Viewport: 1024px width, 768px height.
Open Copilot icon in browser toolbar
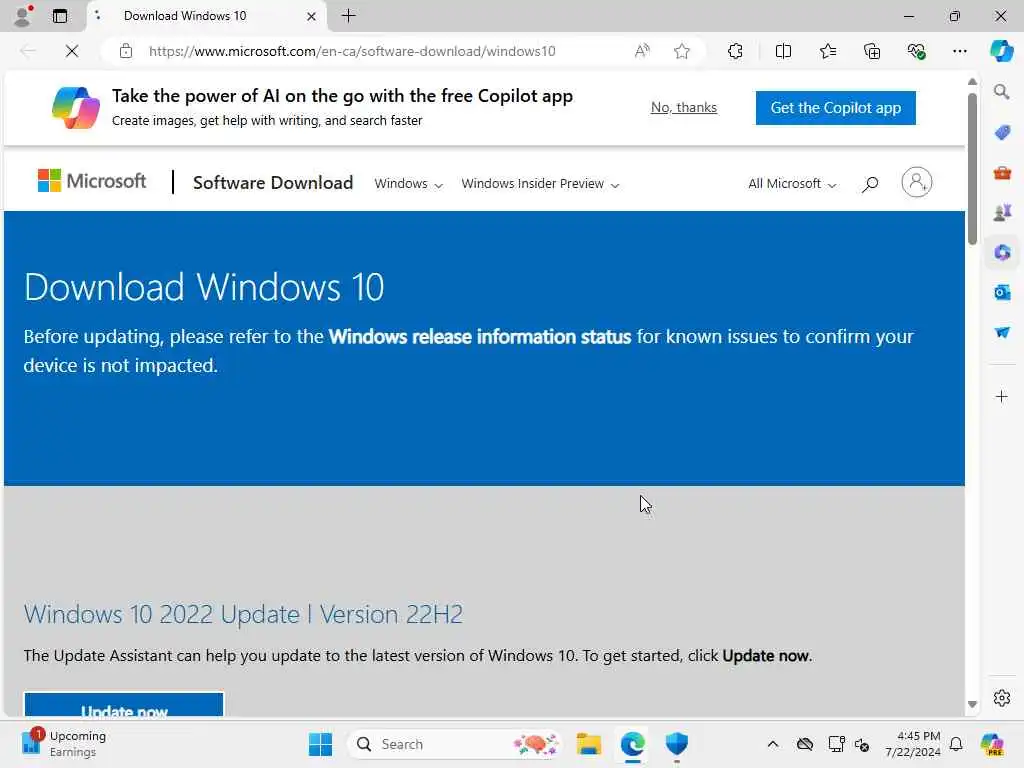coord(1001,51)
